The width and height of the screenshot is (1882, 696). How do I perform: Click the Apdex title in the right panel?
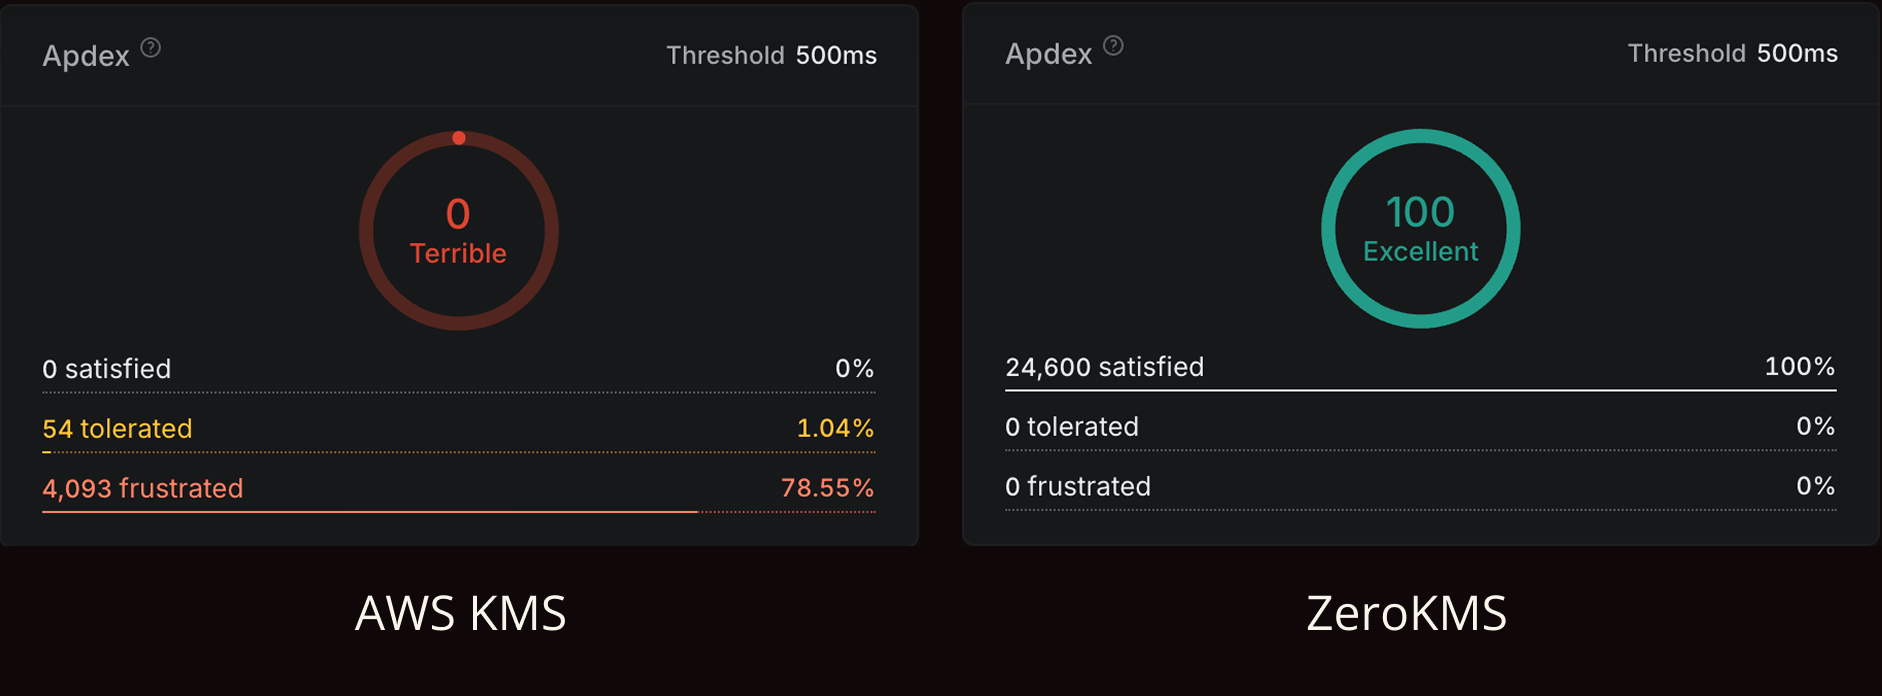pos(1048,54)
